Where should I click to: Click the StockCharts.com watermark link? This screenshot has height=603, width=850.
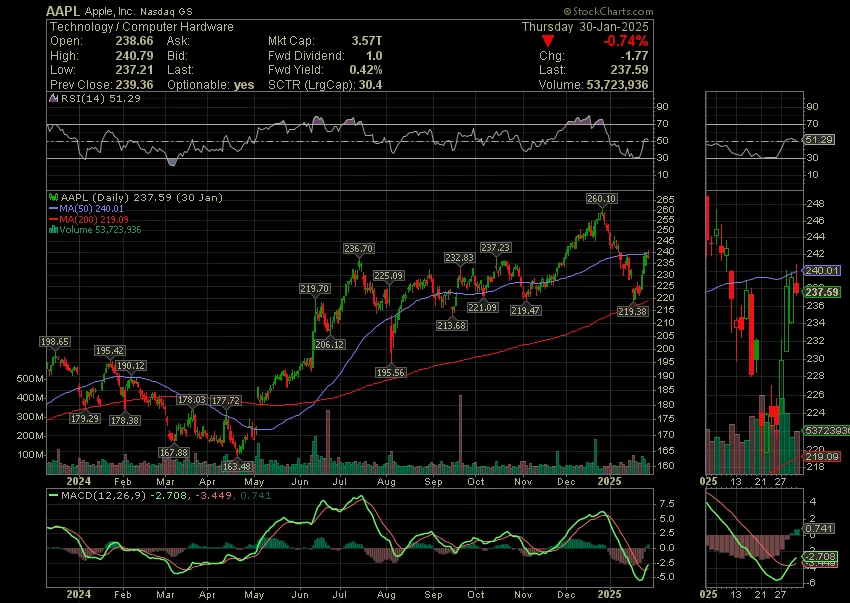608,11
